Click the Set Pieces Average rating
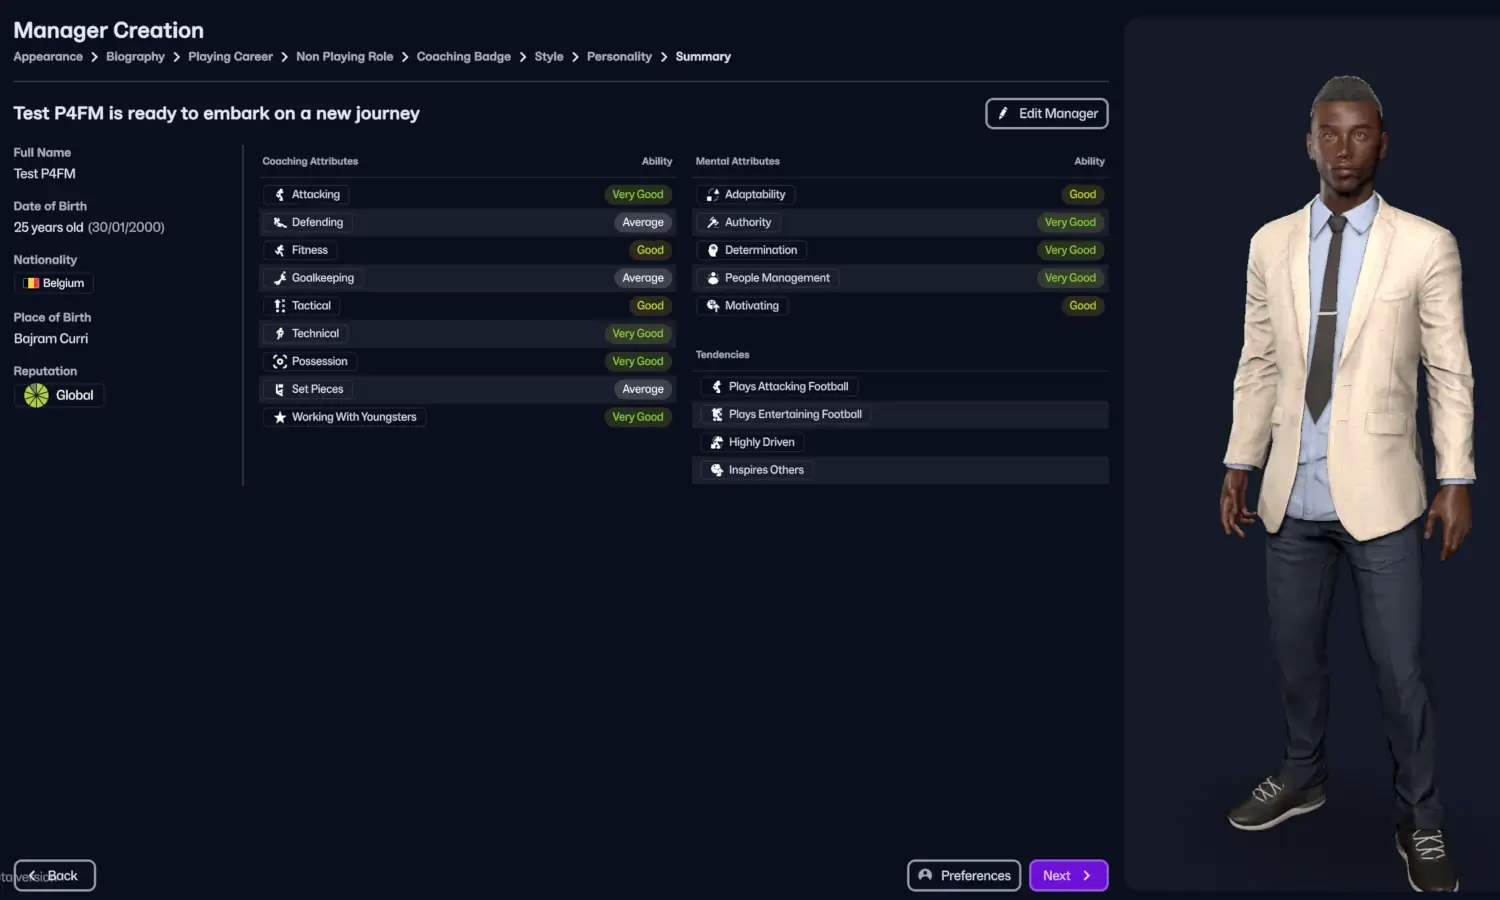The width and height of the screenshot is (1500, 900). pos(643,390)
